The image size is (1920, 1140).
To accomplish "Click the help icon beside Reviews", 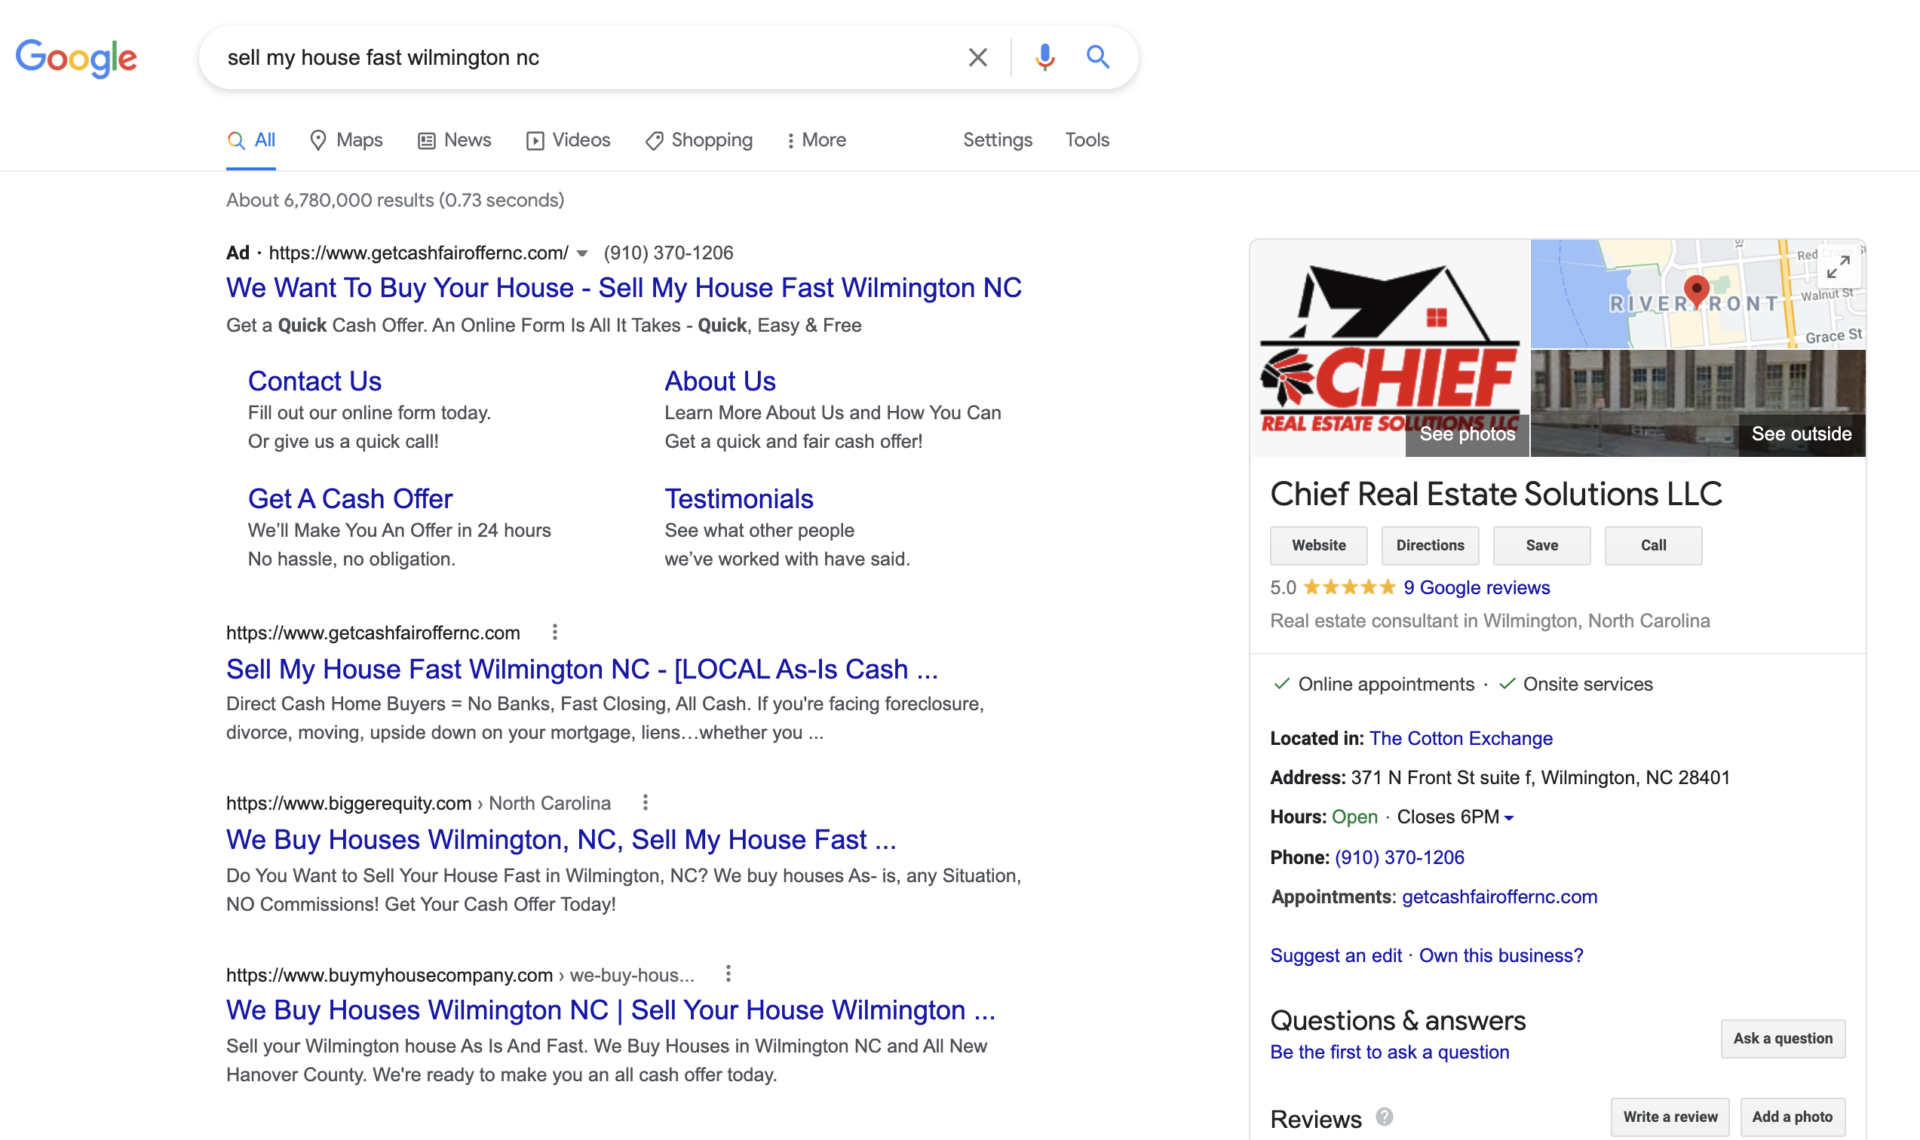I will [1384, 1117].
